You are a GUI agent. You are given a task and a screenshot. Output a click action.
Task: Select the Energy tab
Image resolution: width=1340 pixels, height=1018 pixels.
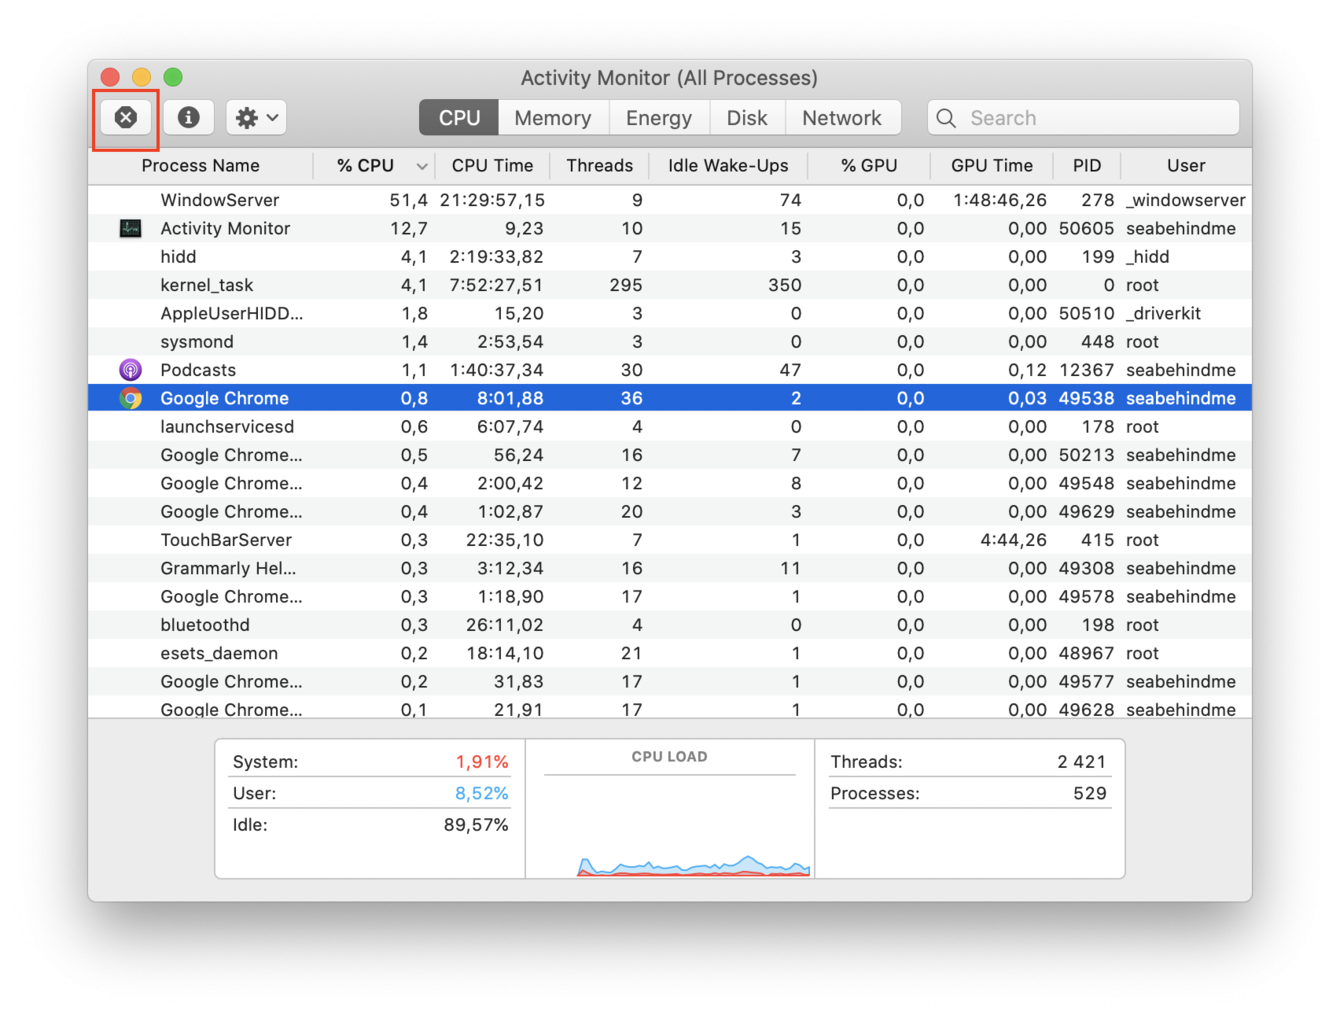point(658,117)
